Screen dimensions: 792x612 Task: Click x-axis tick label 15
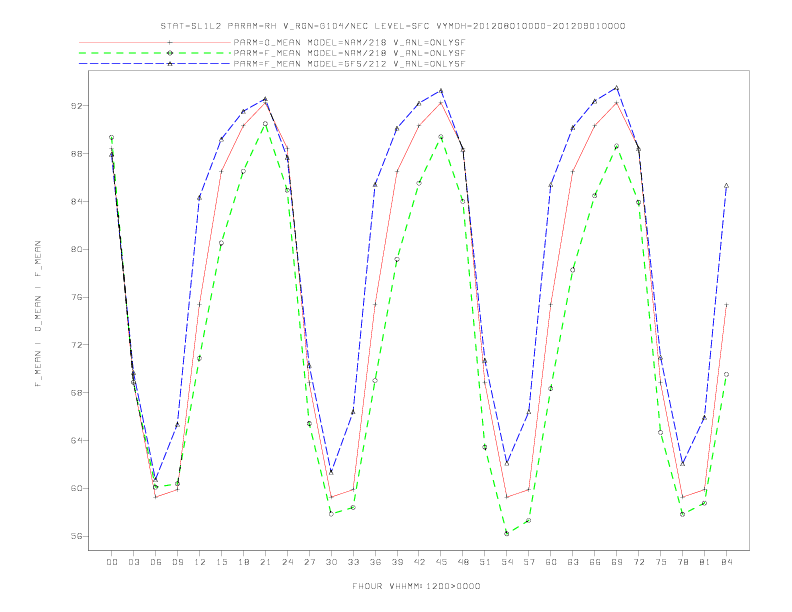point(221,562)
